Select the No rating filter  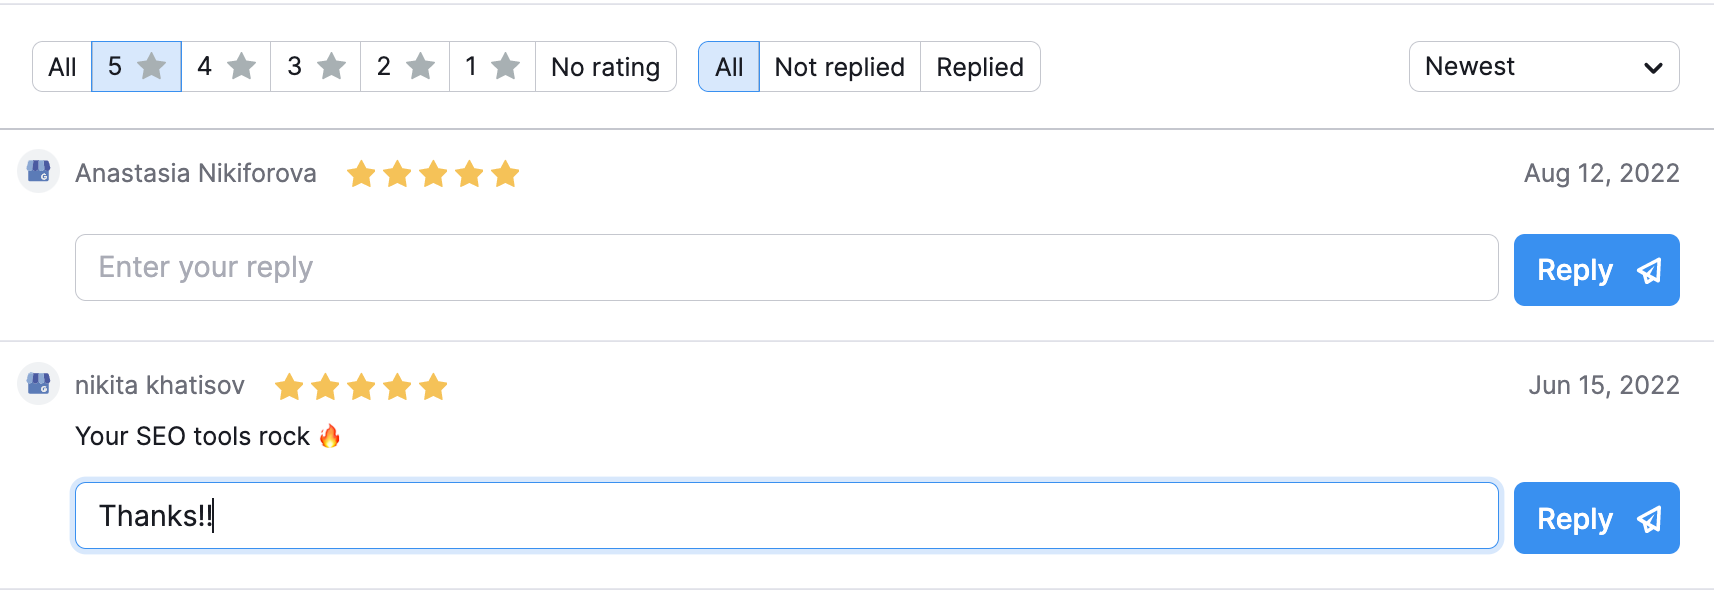coord(606,67)
